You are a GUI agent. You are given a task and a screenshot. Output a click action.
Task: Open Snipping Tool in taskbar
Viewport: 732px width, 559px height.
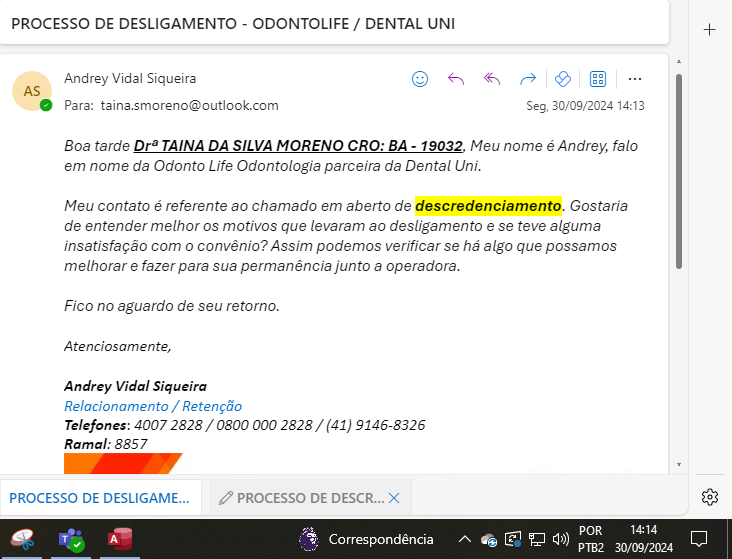(x=22, y=539)
